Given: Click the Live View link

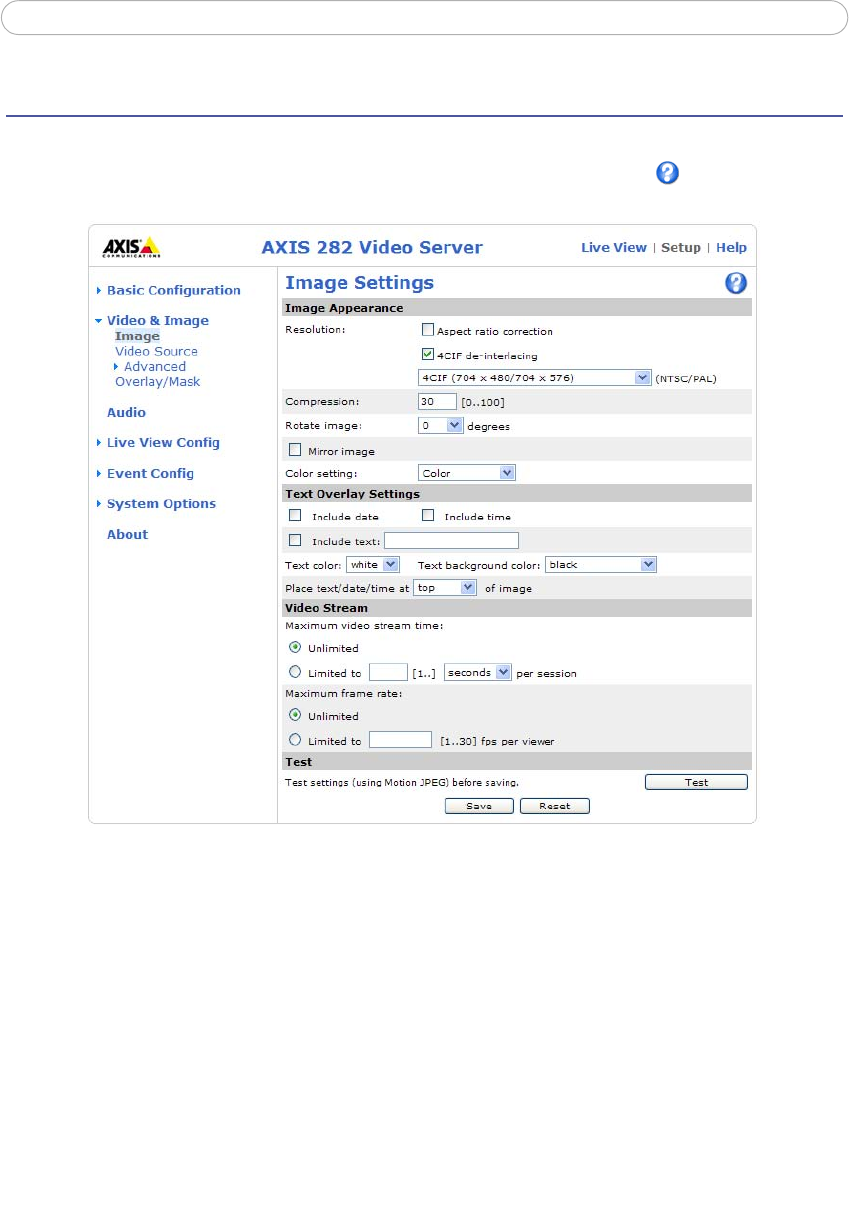Looking at the screenshot, I should [x=613, y=247].
